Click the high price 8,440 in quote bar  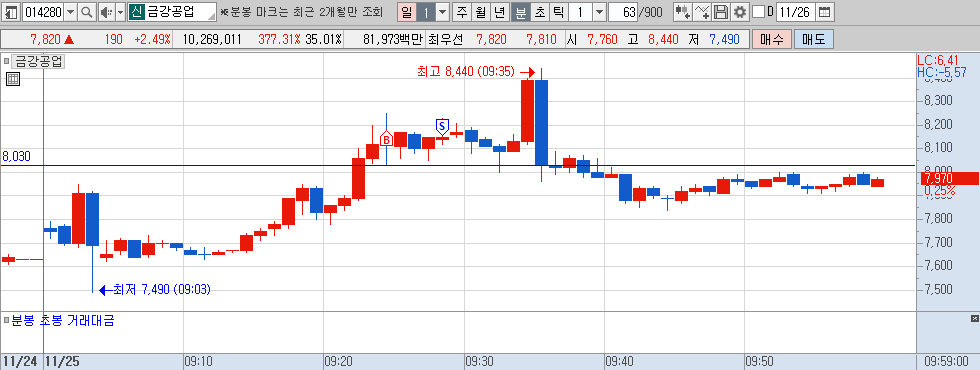pyautogui.click(x=663, y=39)
